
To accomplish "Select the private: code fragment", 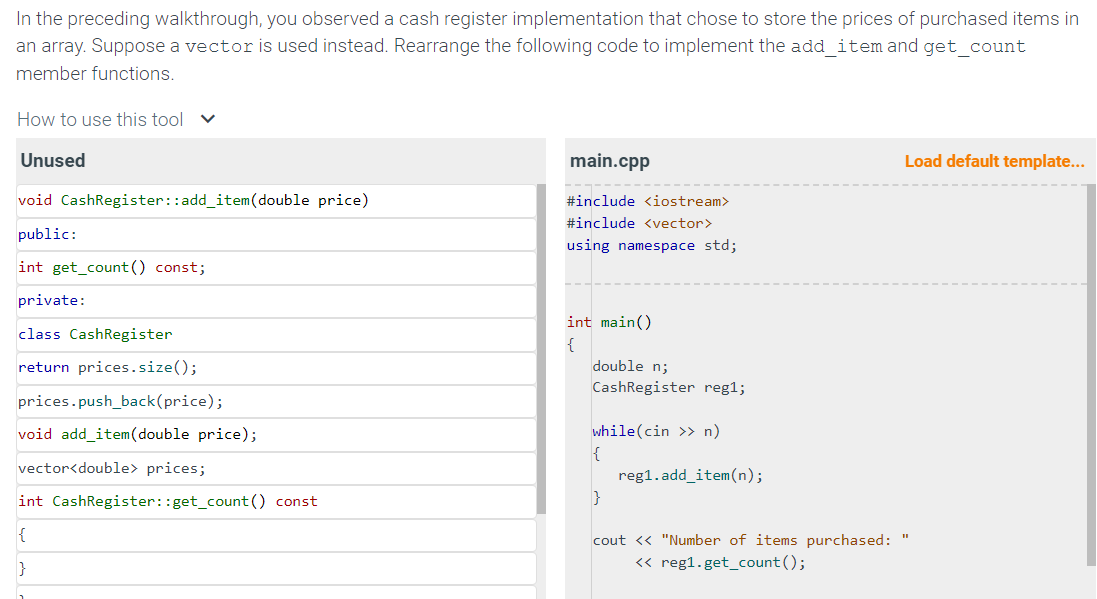I will [x=49, y=299].
